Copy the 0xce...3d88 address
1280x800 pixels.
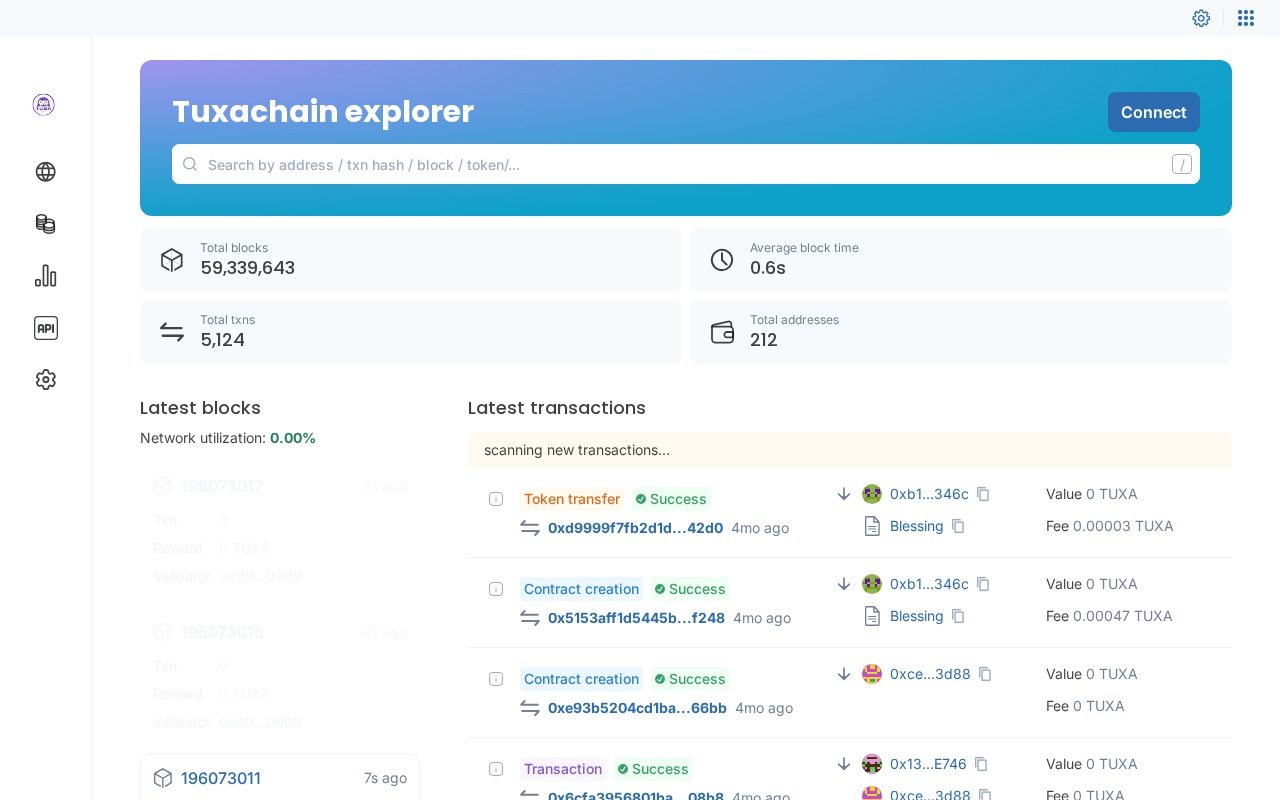985,674
